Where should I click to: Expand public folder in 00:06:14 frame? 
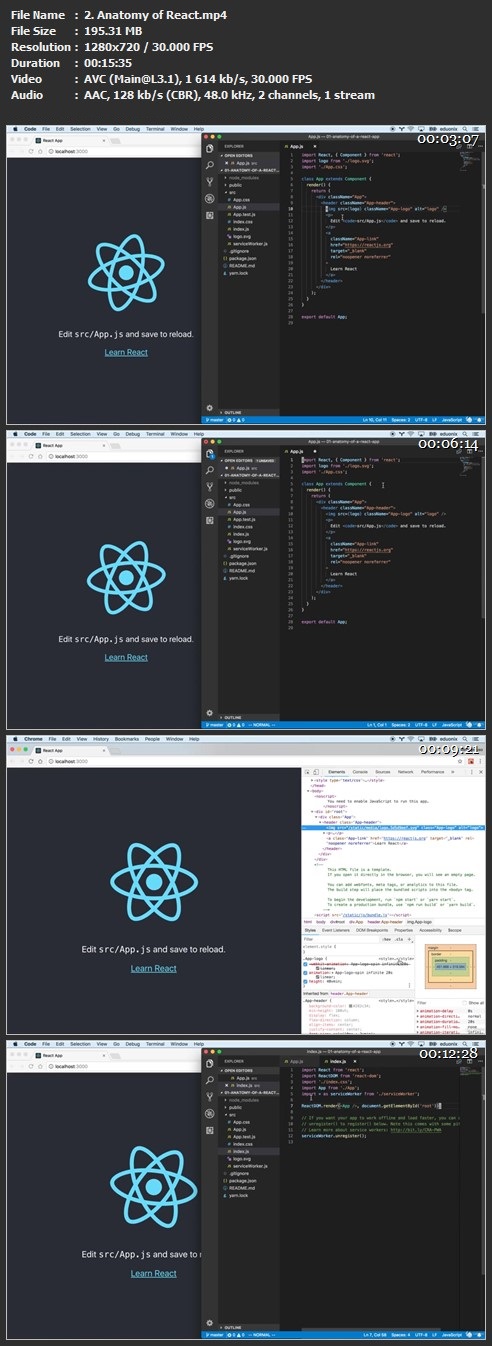pos(250,490)
